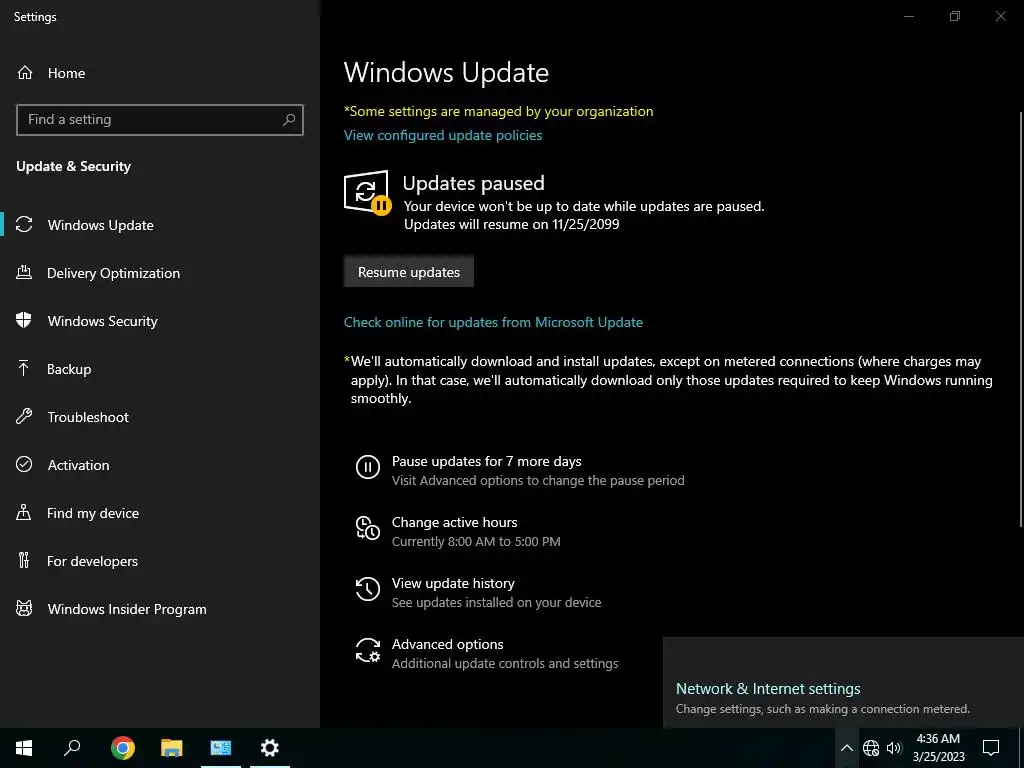Open the notification Action Center icon

tap(991, 748)
